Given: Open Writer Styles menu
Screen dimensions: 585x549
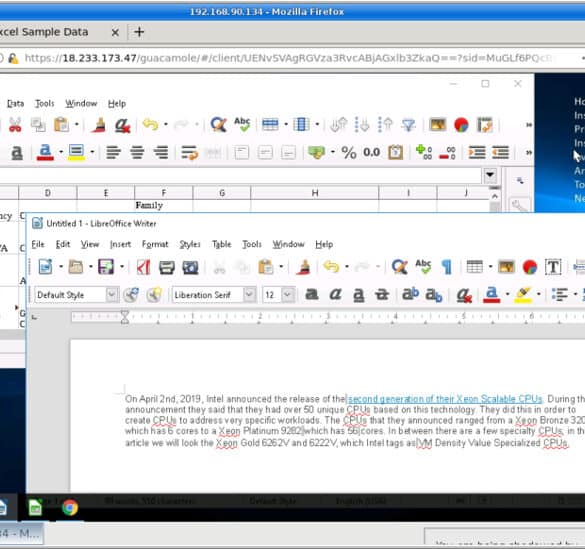Looking at the screenshot, I should pos(190,244).
